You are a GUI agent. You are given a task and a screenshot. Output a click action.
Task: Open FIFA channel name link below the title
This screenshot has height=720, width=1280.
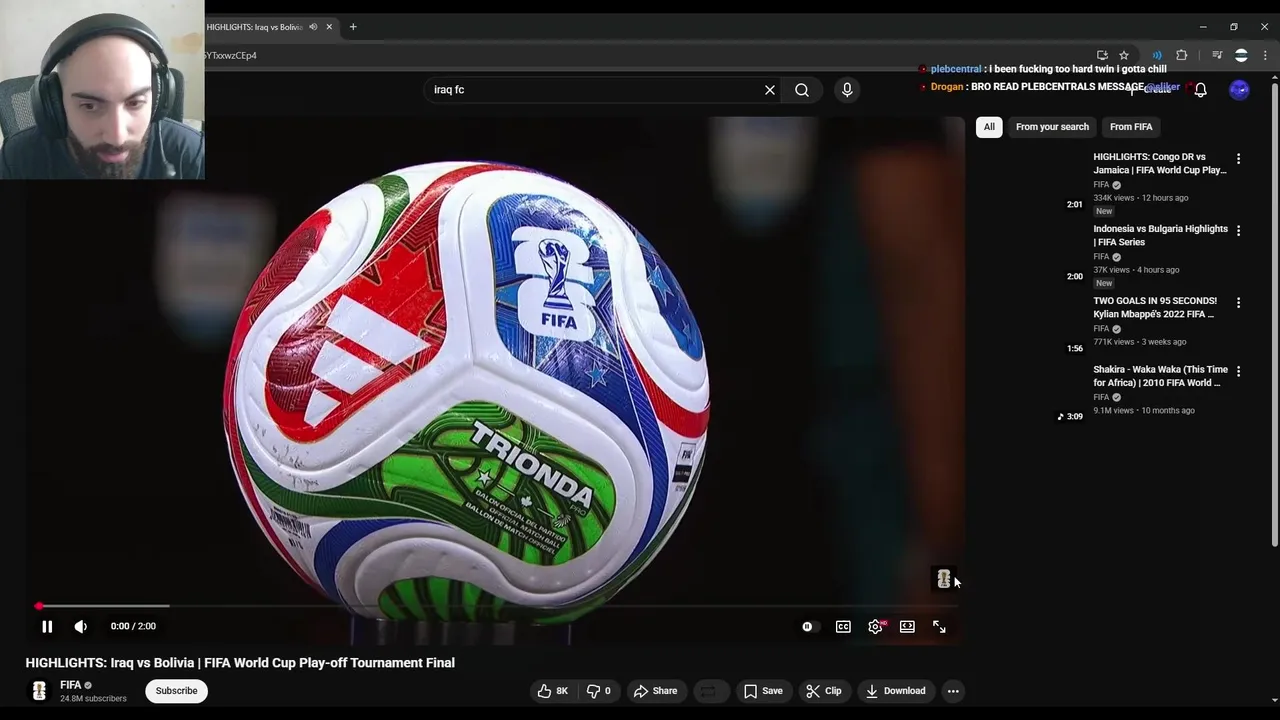[70, 685]
